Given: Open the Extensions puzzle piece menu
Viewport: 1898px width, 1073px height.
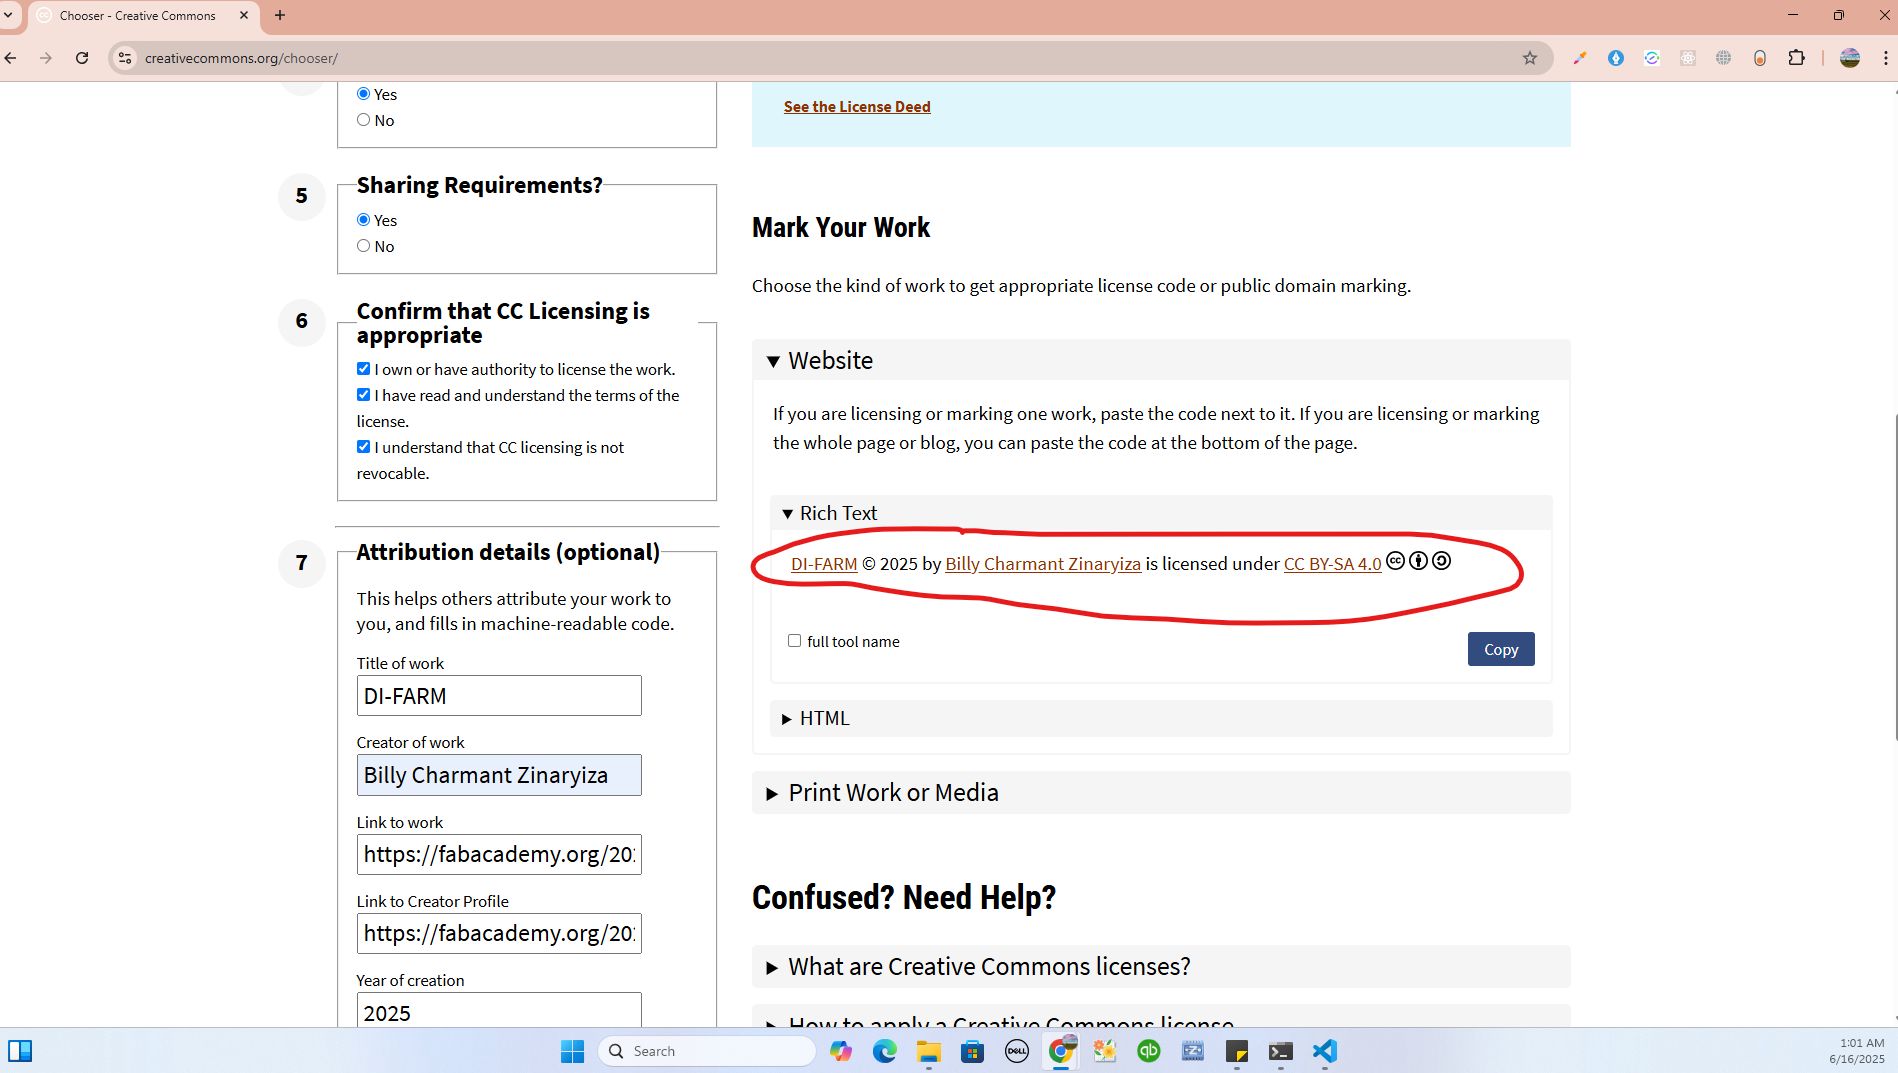Looking at the screenshot, I should click(1797, 58).
